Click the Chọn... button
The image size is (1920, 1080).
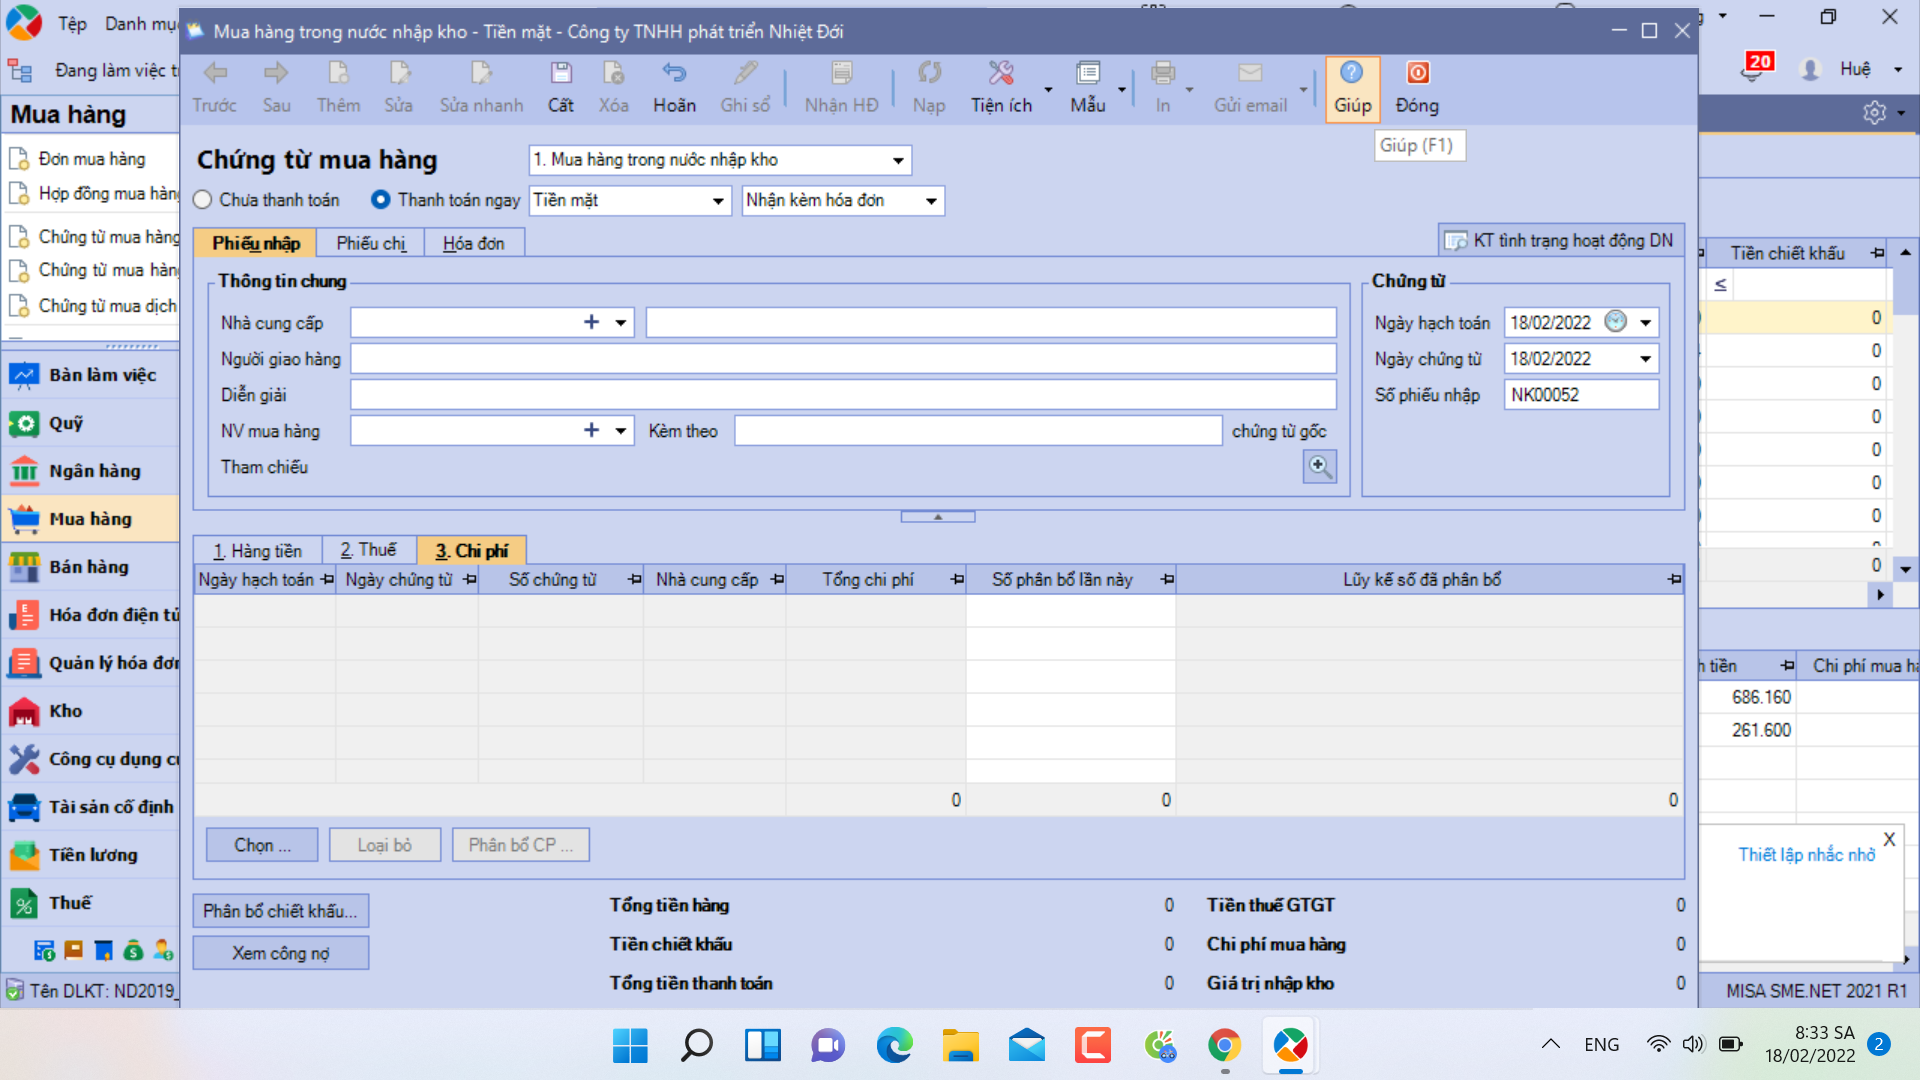tap(262, 845)
